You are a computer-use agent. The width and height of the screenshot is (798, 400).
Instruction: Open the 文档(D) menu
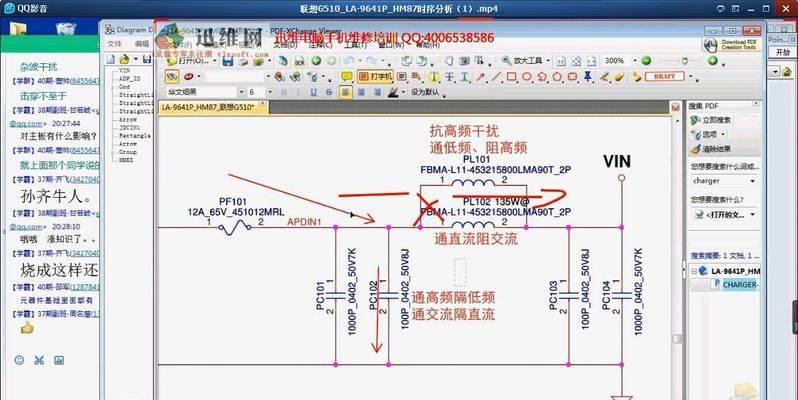[x=286, y=45]
